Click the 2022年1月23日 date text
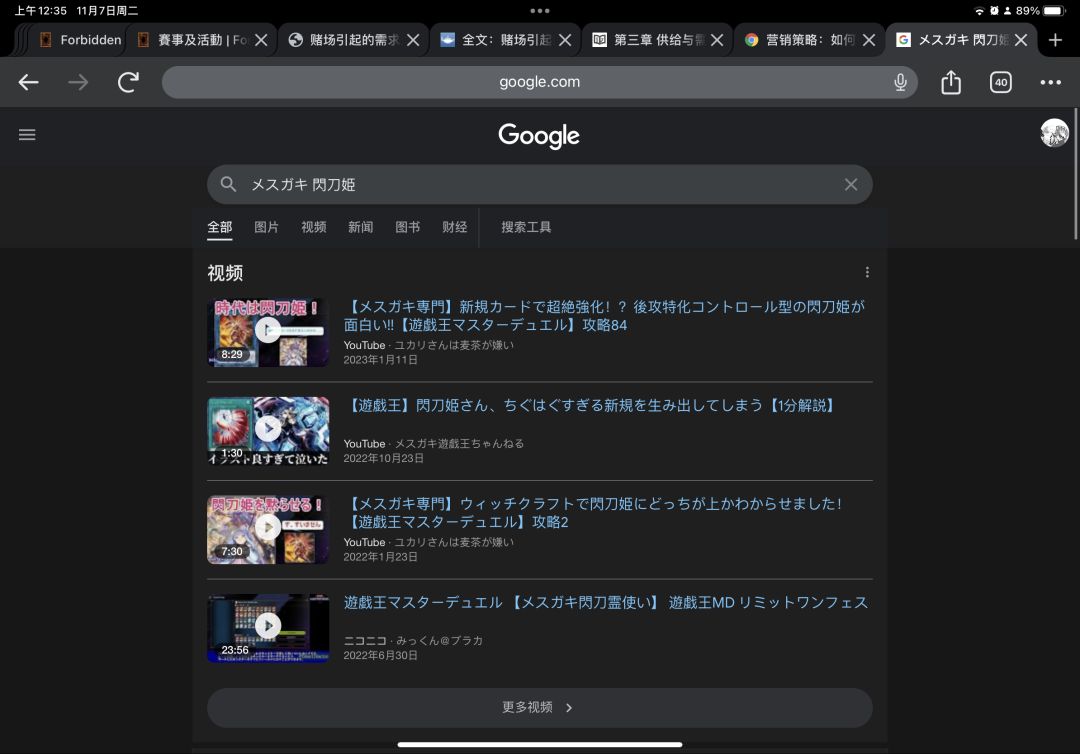 [380, 557]
